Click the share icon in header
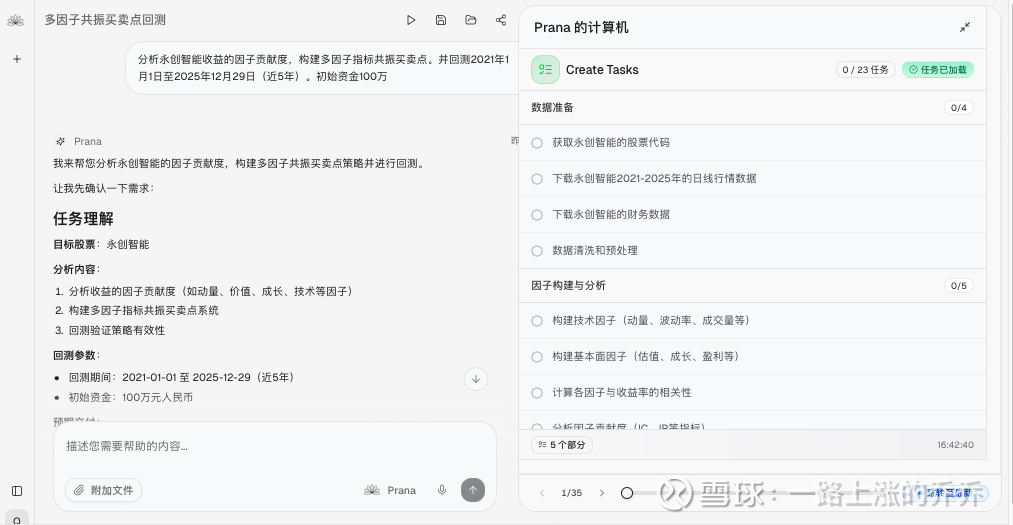 point(501,20)
